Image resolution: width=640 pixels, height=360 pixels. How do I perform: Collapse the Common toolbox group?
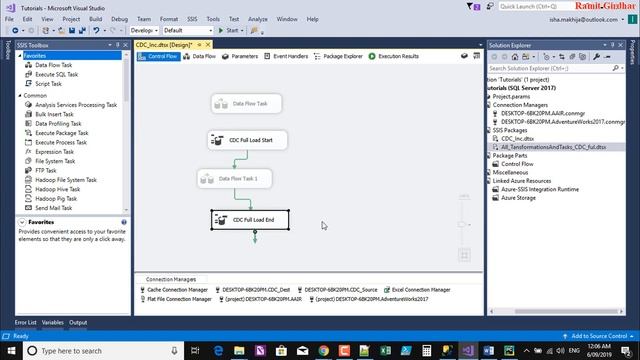(20, 96)
